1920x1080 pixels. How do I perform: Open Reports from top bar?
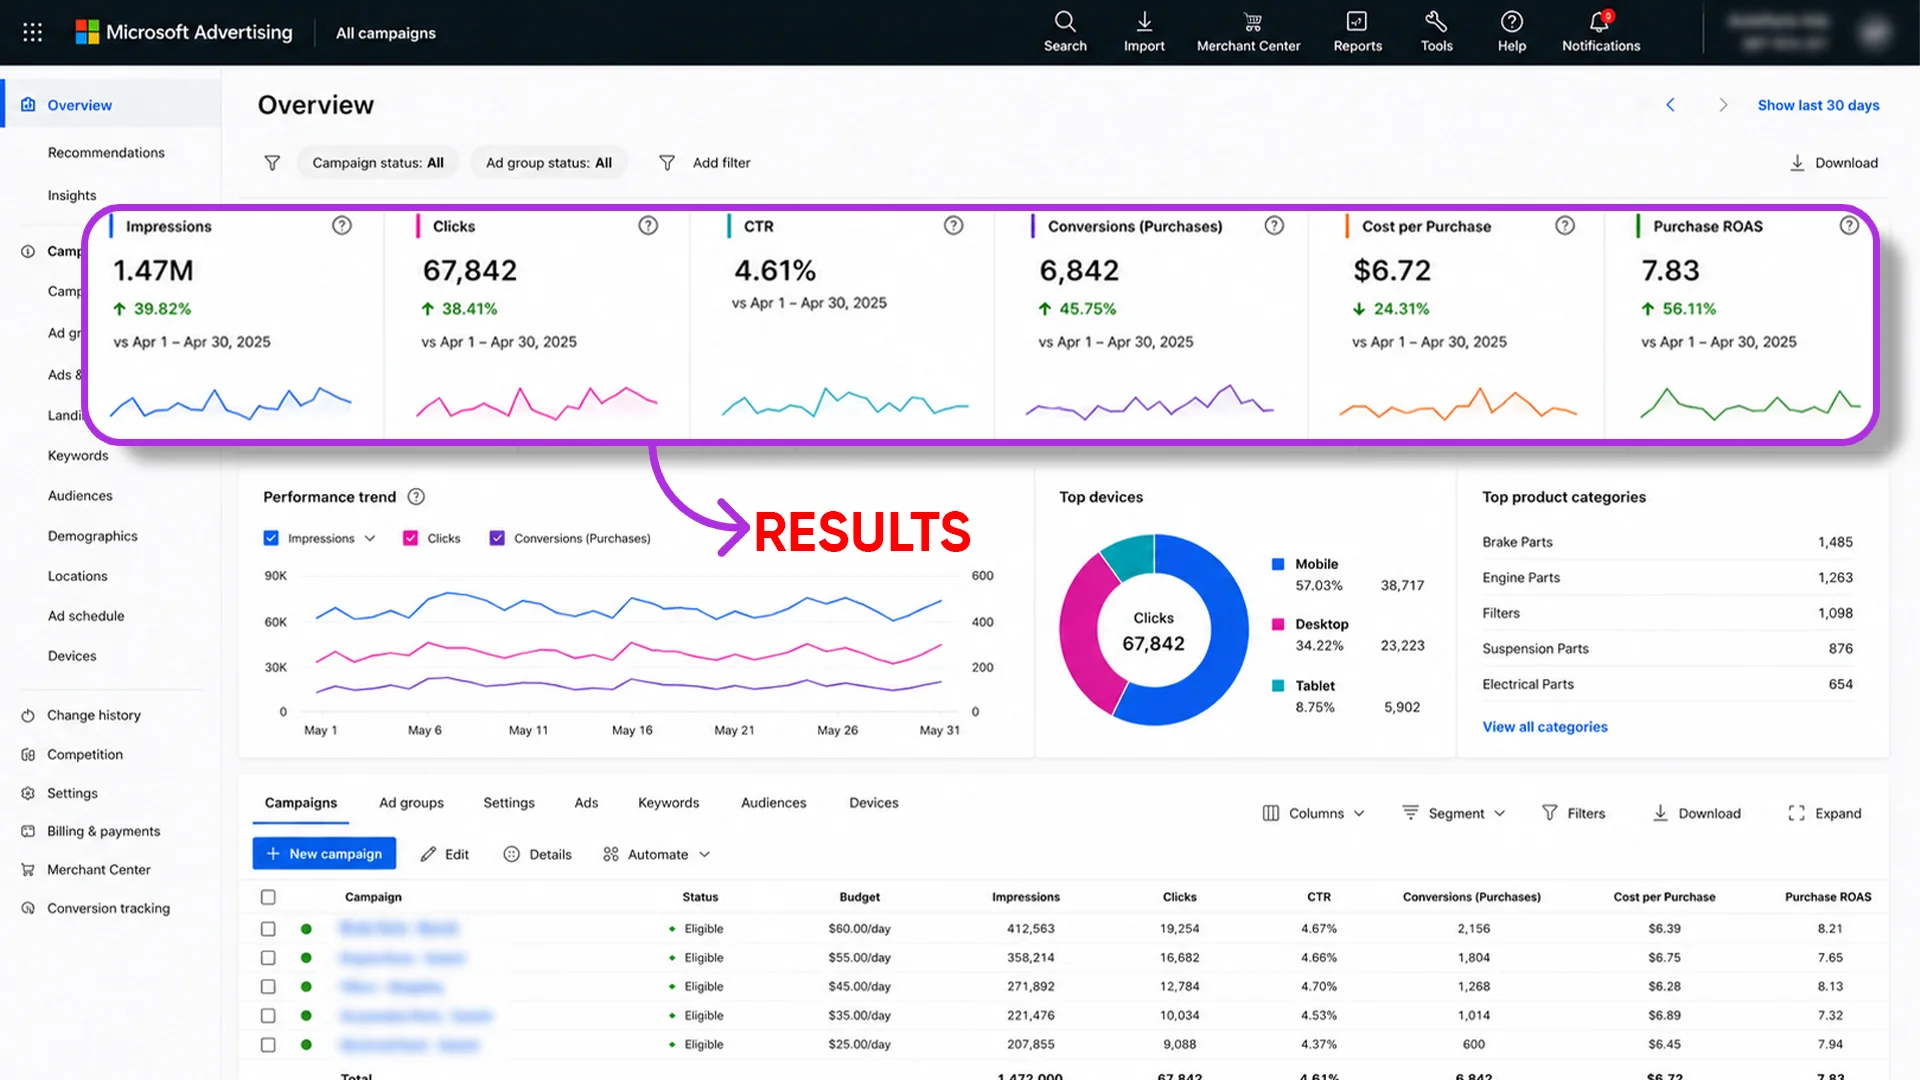click(x=1357, y=32)
